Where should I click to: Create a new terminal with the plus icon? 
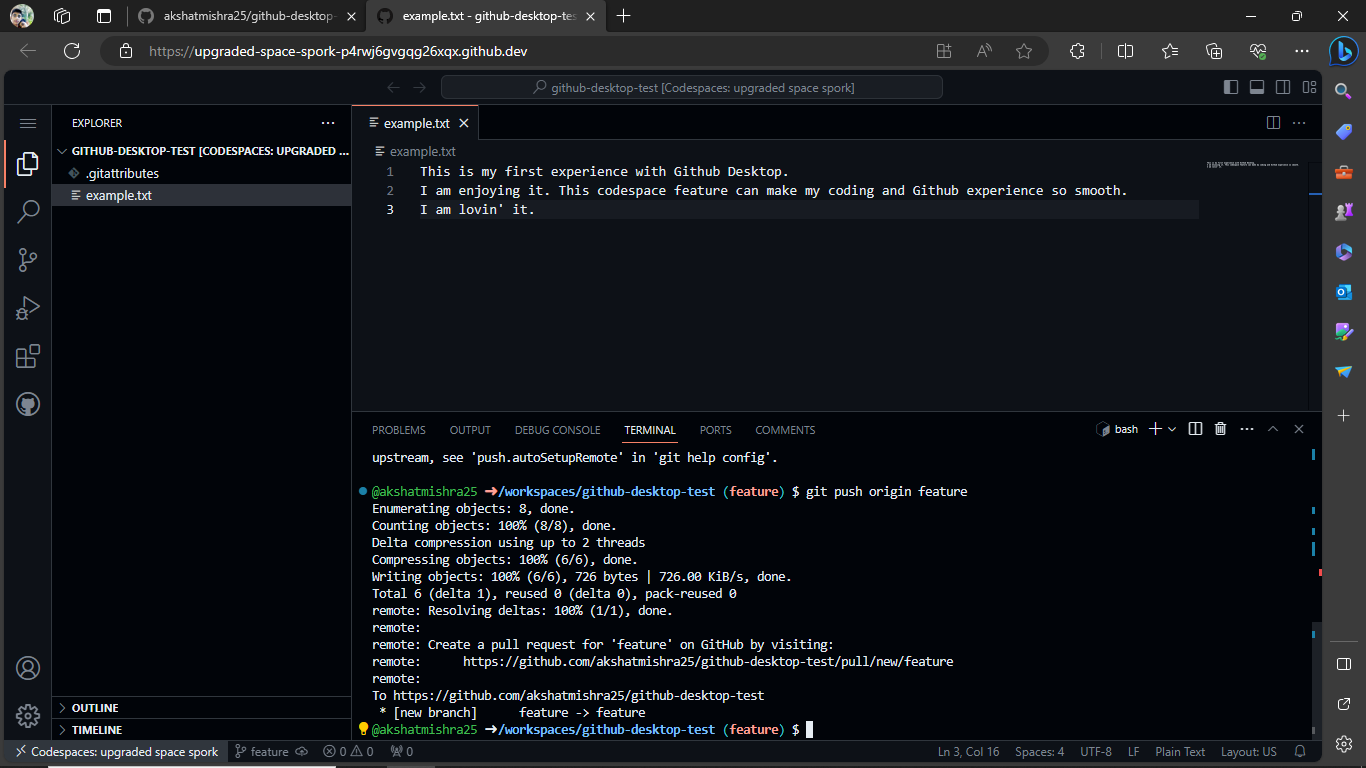[x=1157, y=428]
